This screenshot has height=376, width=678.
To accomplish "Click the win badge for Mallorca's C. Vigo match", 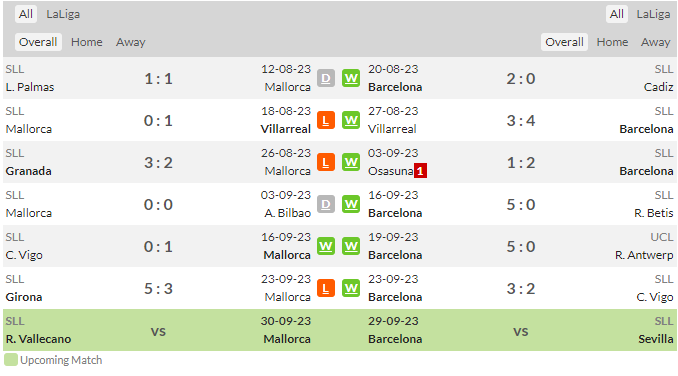I will pyautogui.click(x=326, y=246).
